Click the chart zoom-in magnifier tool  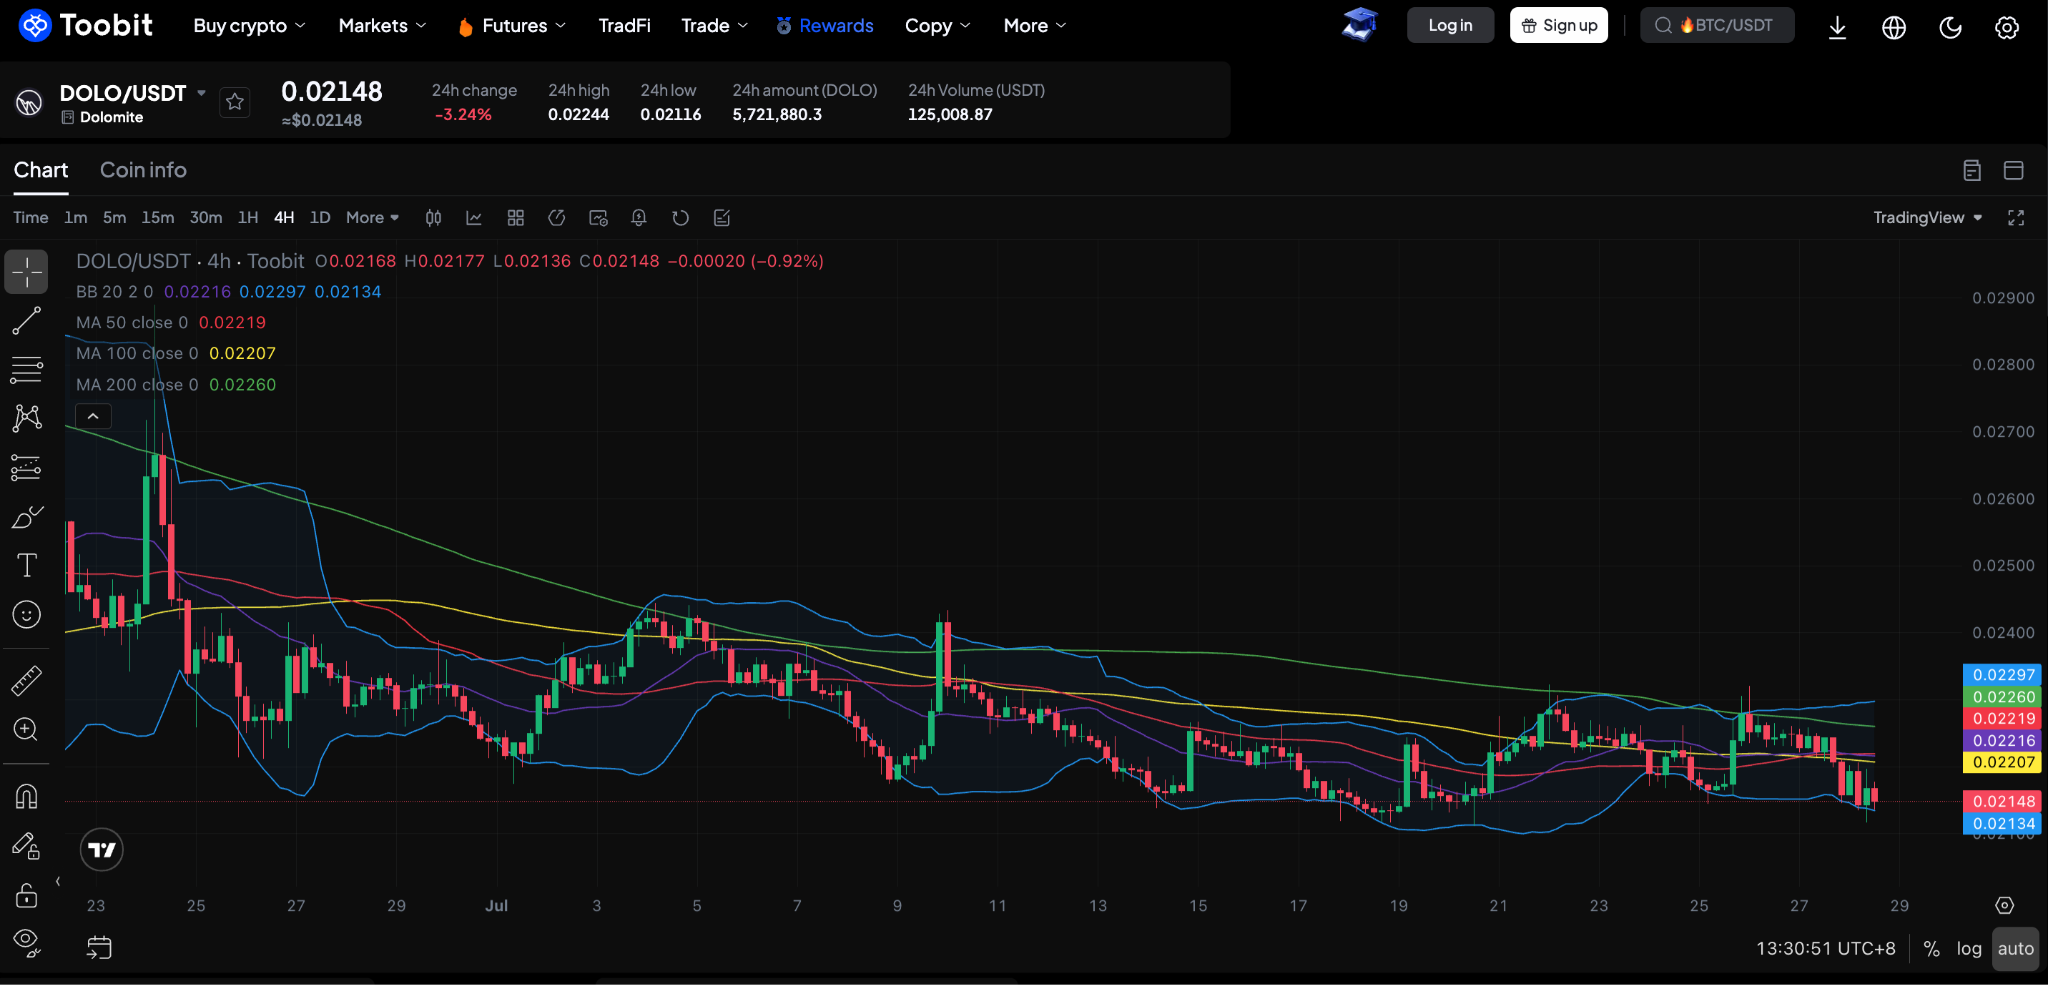click(x=26, y=729)
